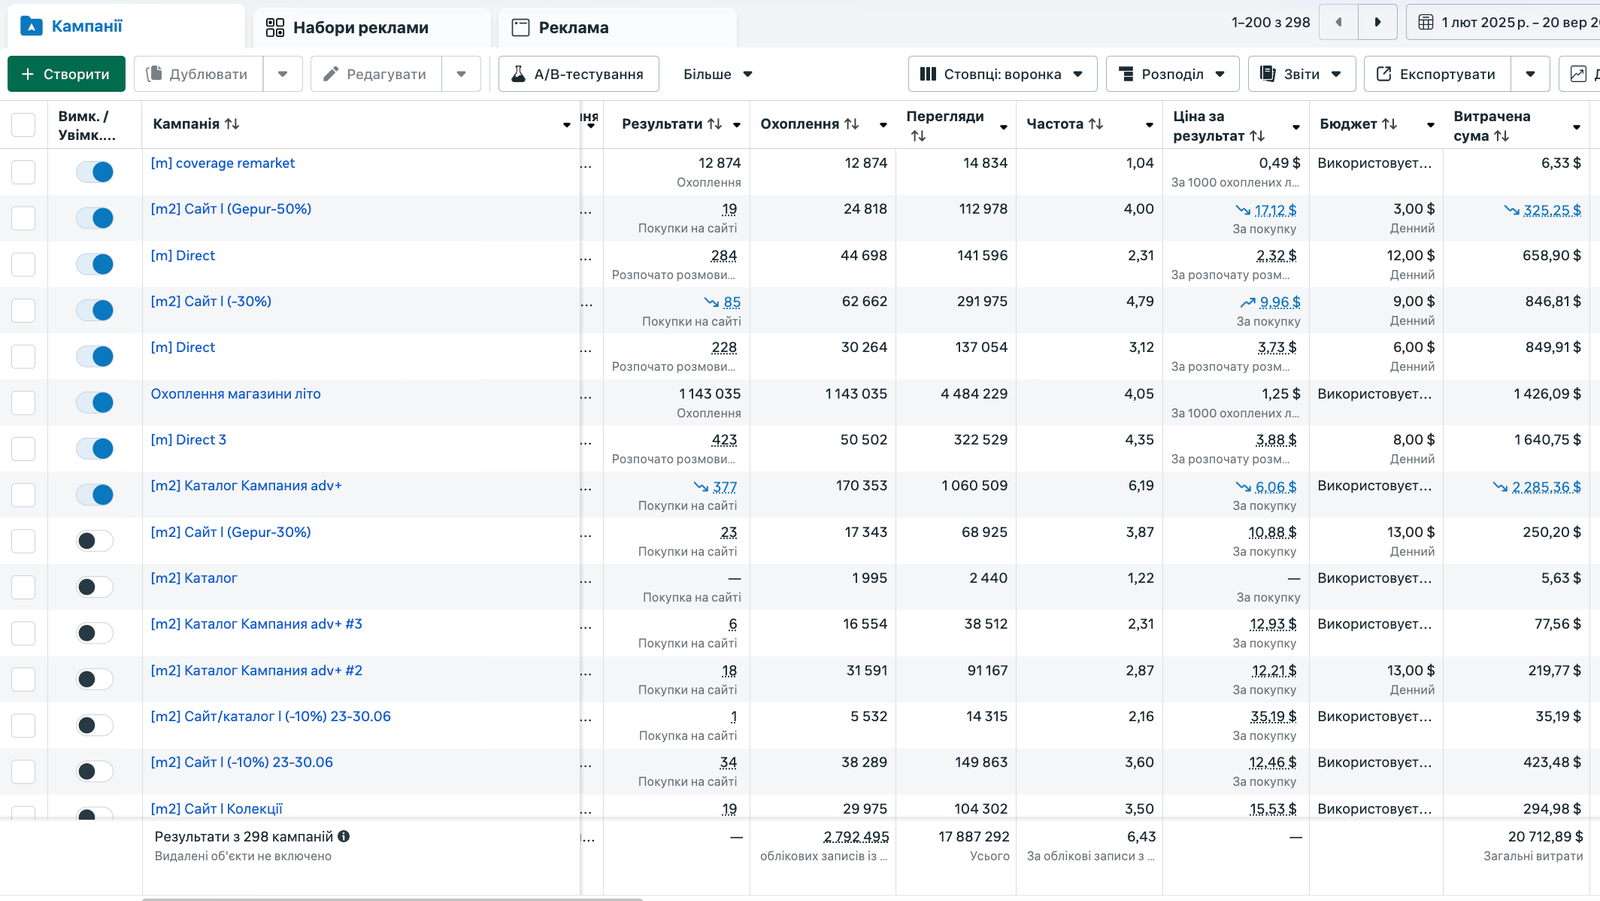The width and height of the screenshot is (1600, 901).
Task: Open the Розподіл dropdown
Action: click(x=1172, y=74)
